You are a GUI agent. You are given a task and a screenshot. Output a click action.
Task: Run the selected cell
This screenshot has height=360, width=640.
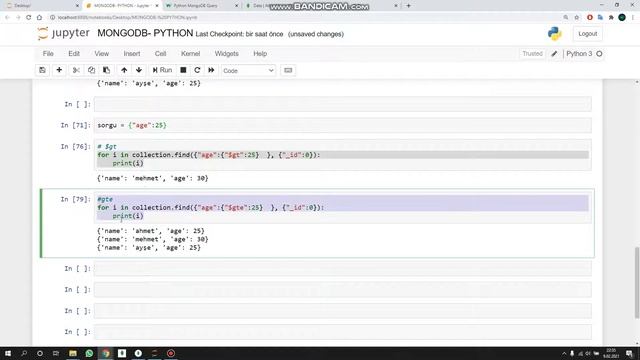[x=162, y=70]
